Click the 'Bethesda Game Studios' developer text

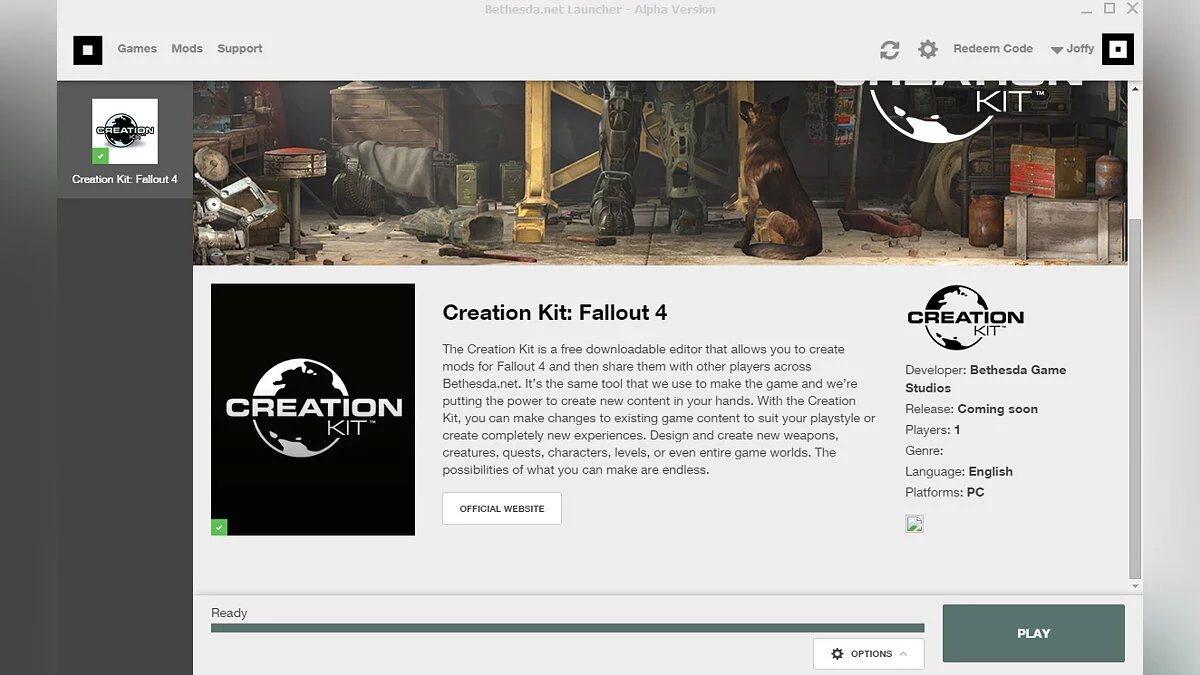986,379
